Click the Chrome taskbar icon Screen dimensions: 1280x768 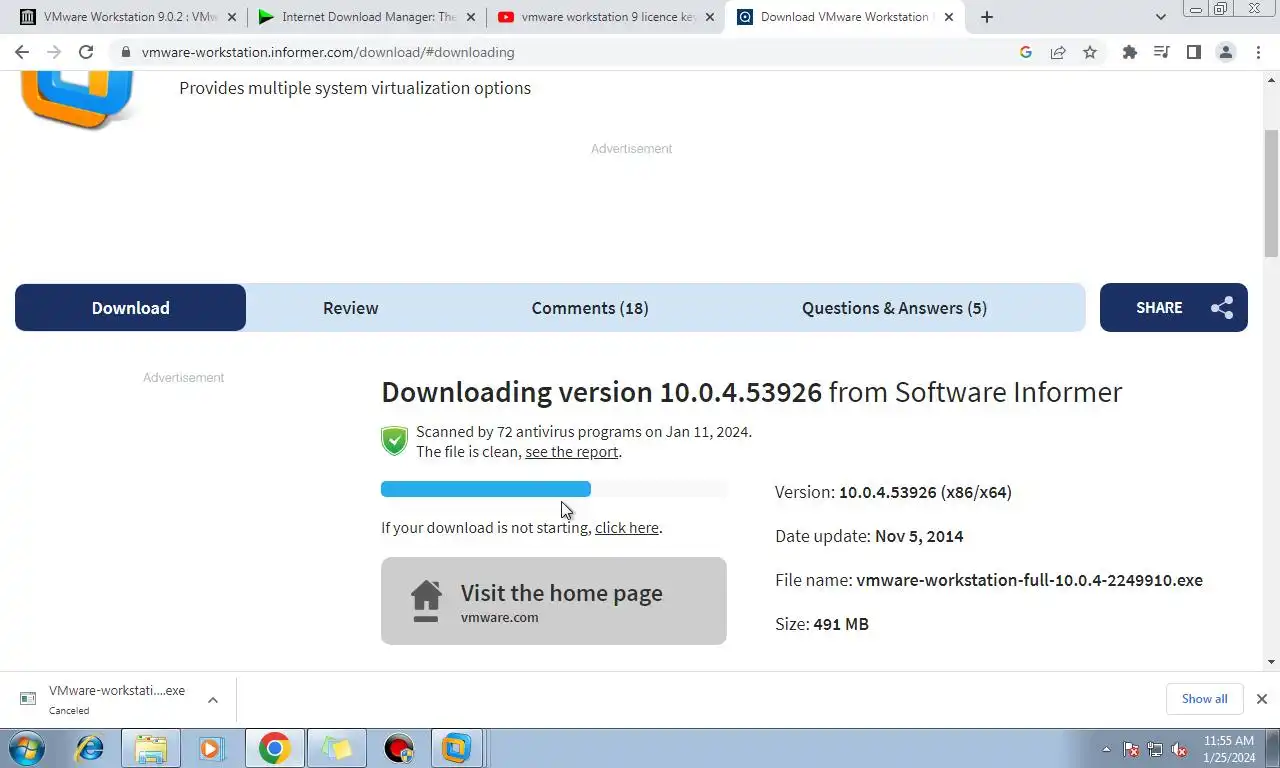(274, 748)
